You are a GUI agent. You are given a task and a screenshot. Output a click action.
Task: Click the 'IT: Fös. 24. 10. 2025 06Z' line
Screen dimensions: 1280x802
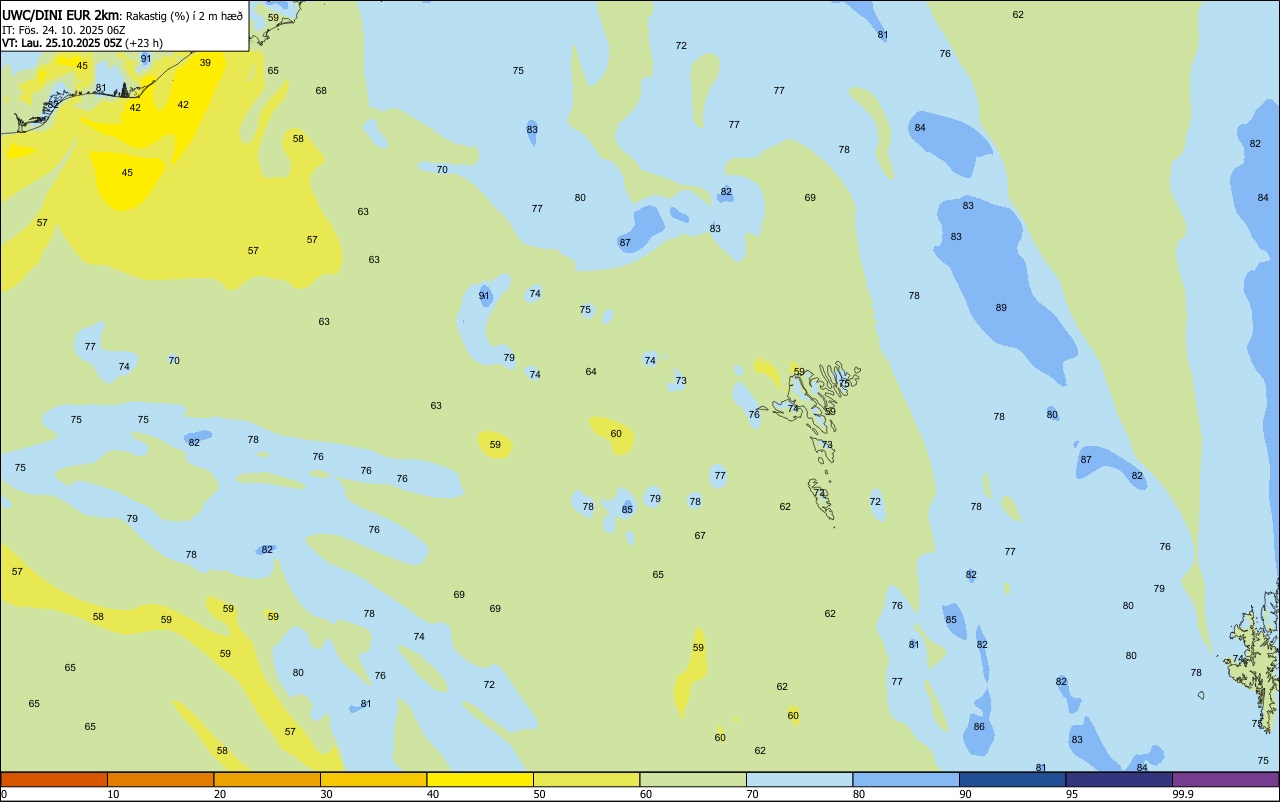pyautogui.click(x=63, y=30)
